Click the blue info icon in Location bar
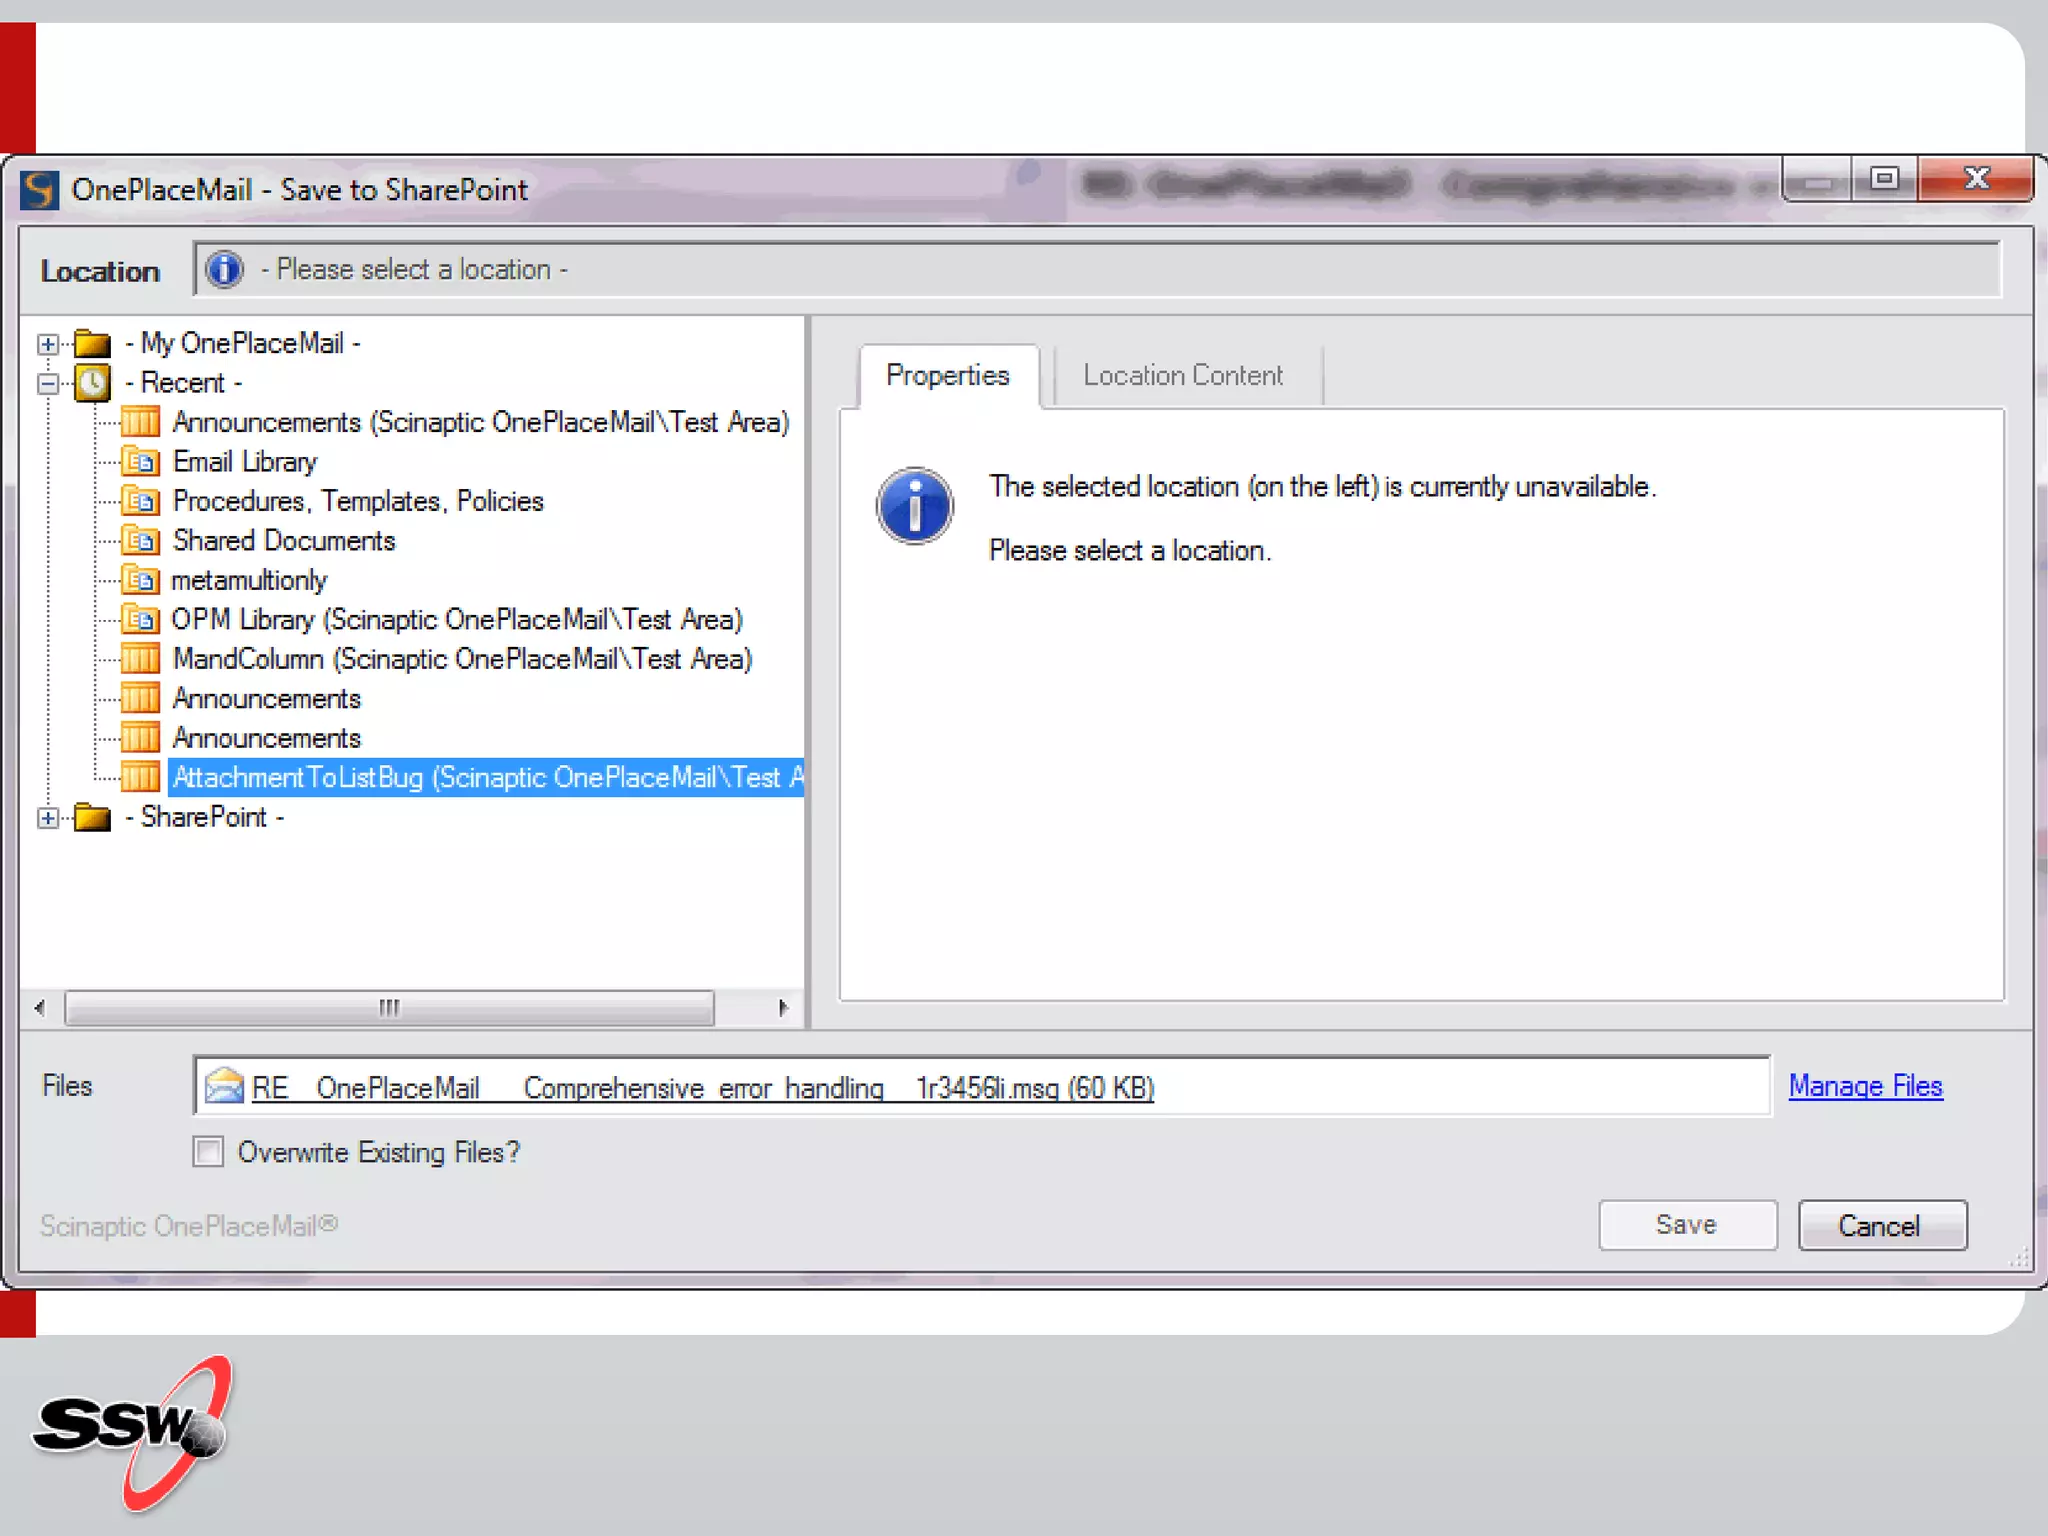This screenshot has height=1536, width=2048. (x=224, y=270)
